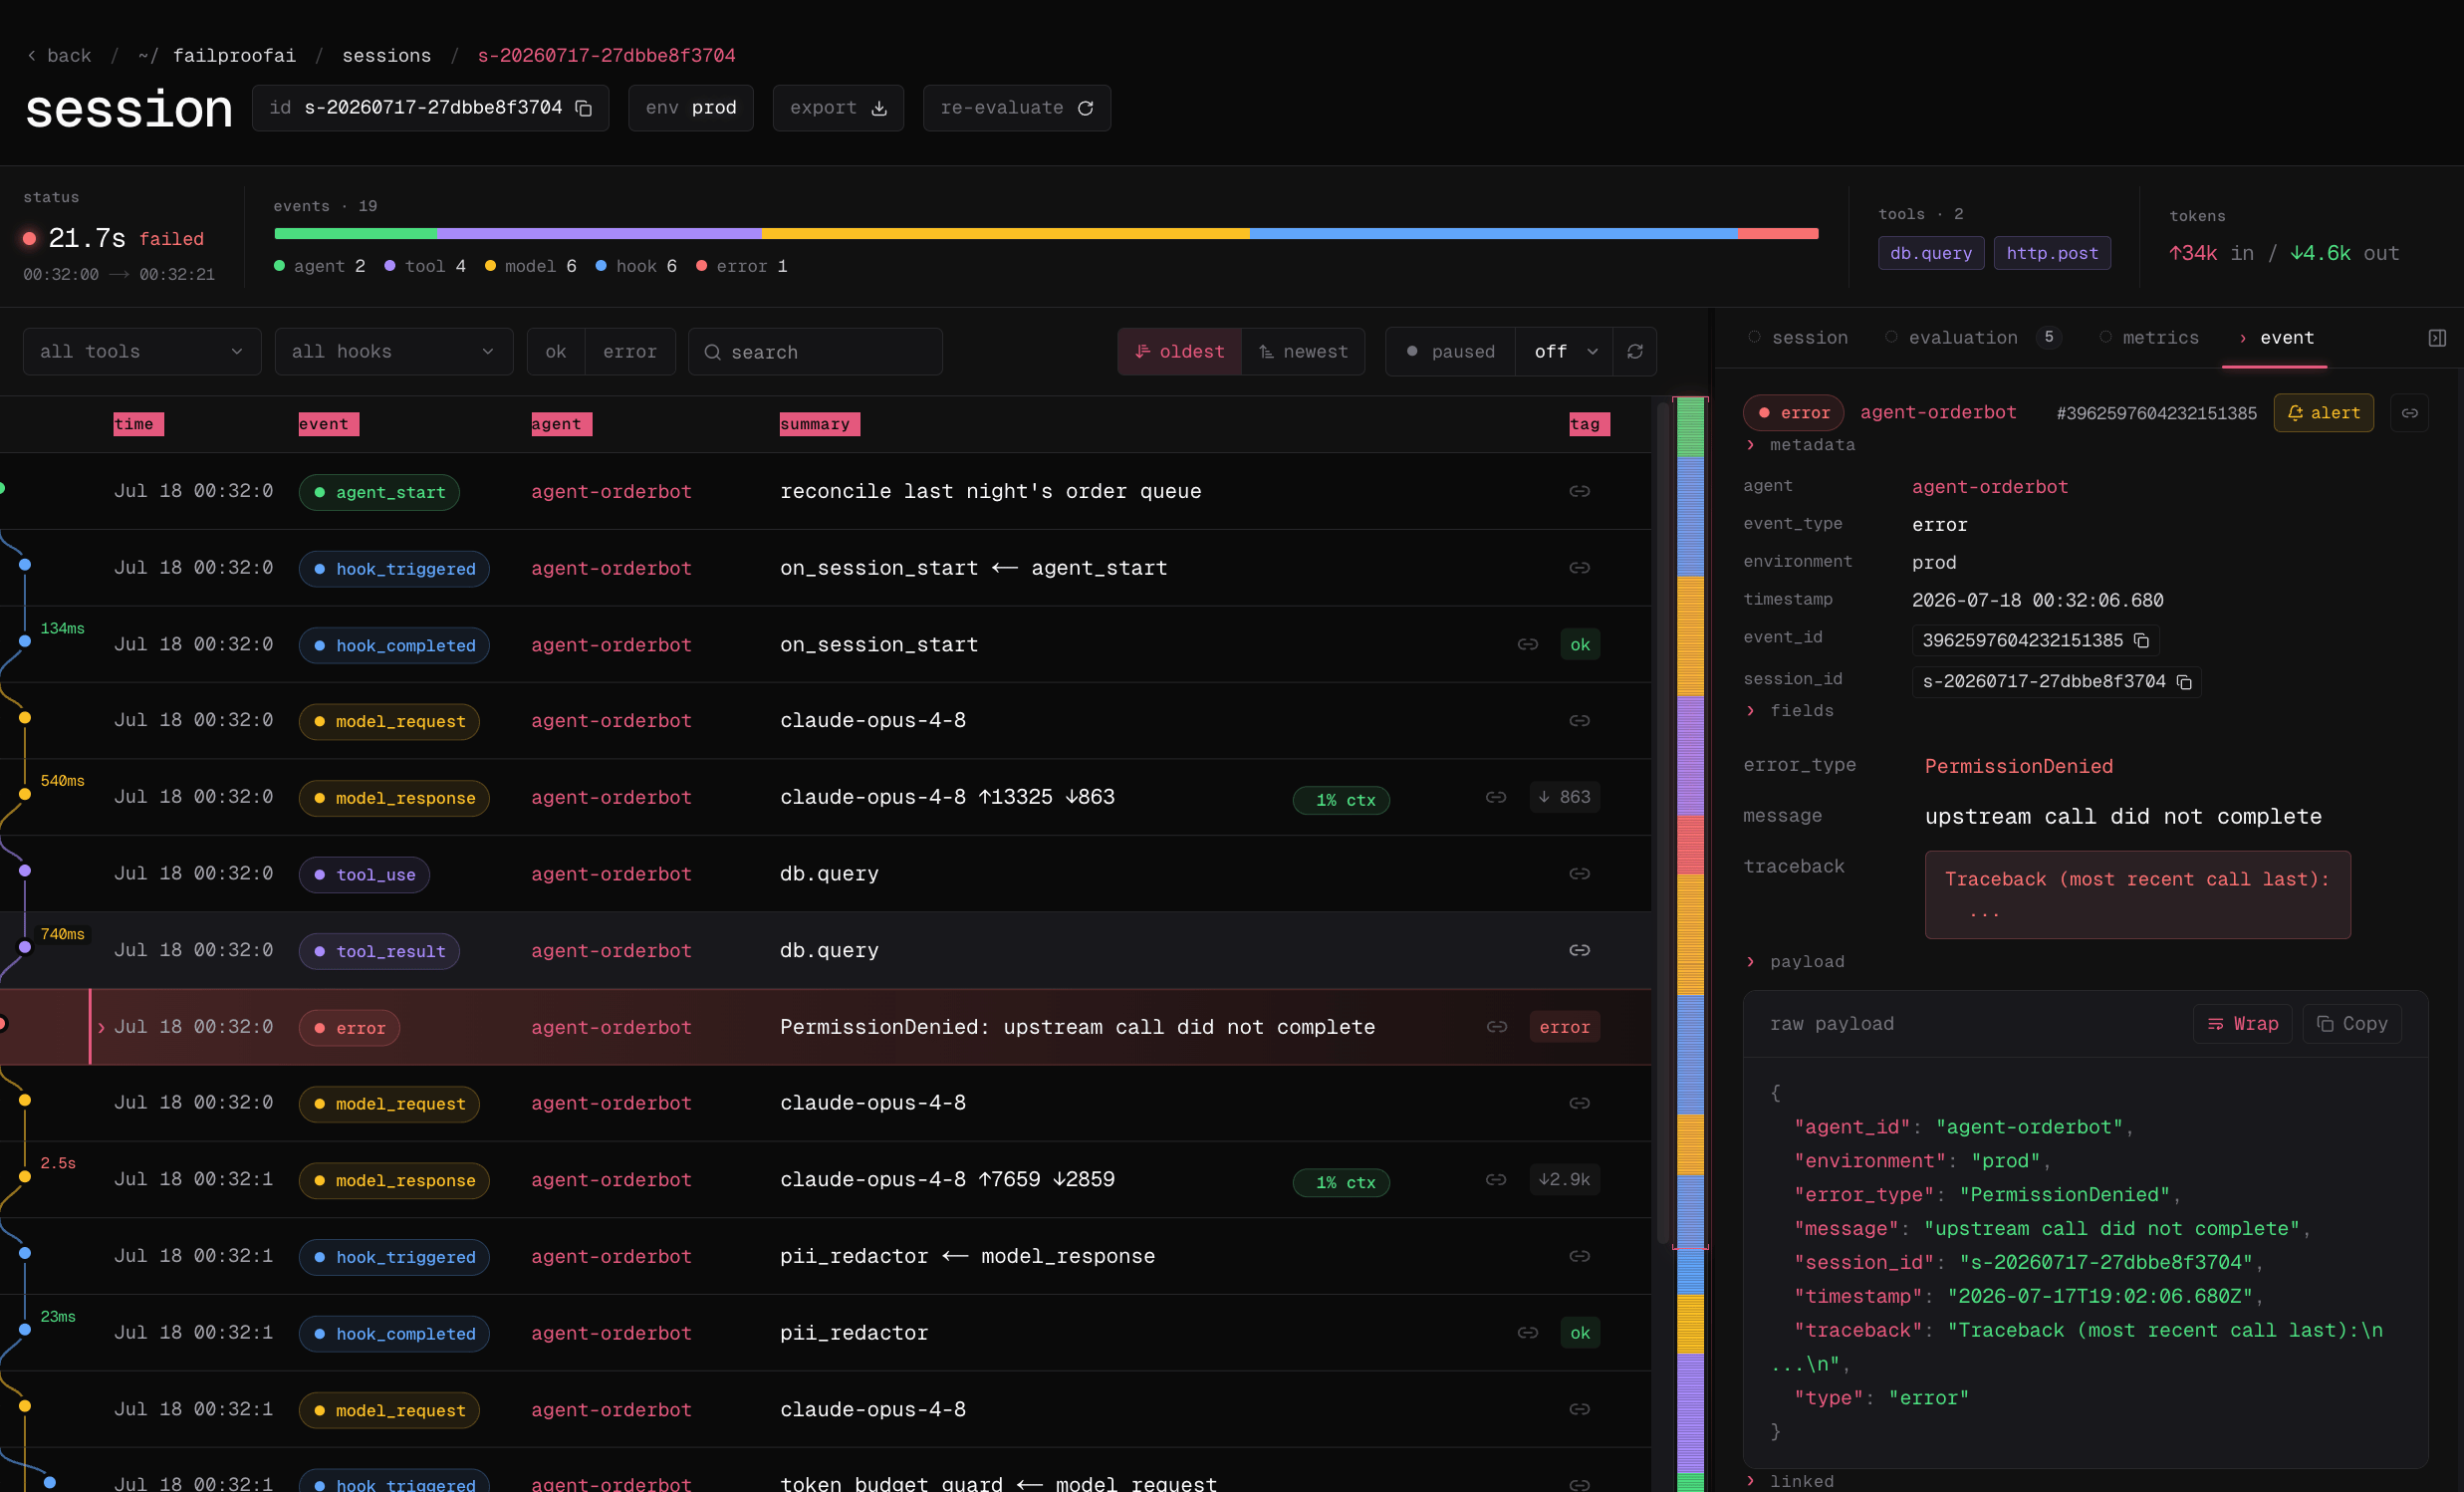Select the http.post tool chip
The image size is (2464, 1492).
coord(2052,253)
